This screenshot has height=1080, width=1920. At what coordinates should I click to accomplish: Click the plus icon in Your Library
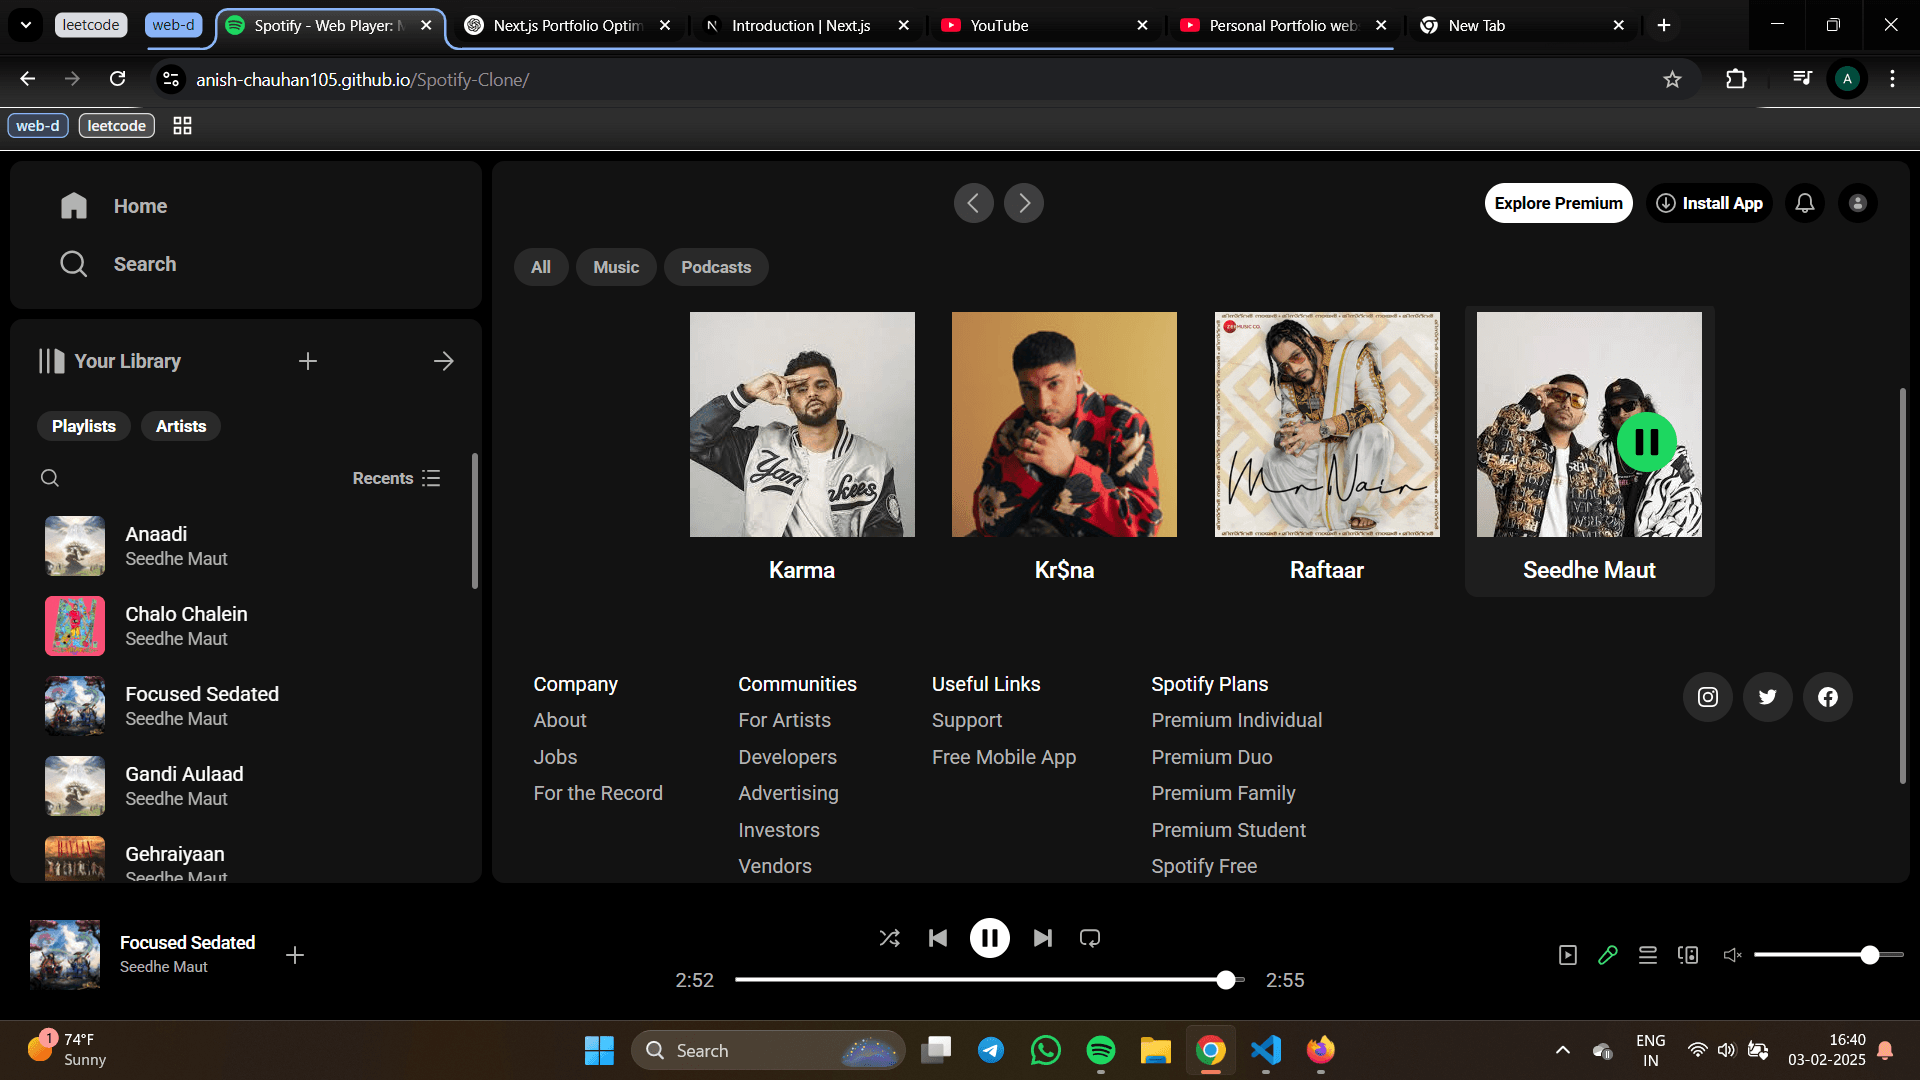pos(307,361)
